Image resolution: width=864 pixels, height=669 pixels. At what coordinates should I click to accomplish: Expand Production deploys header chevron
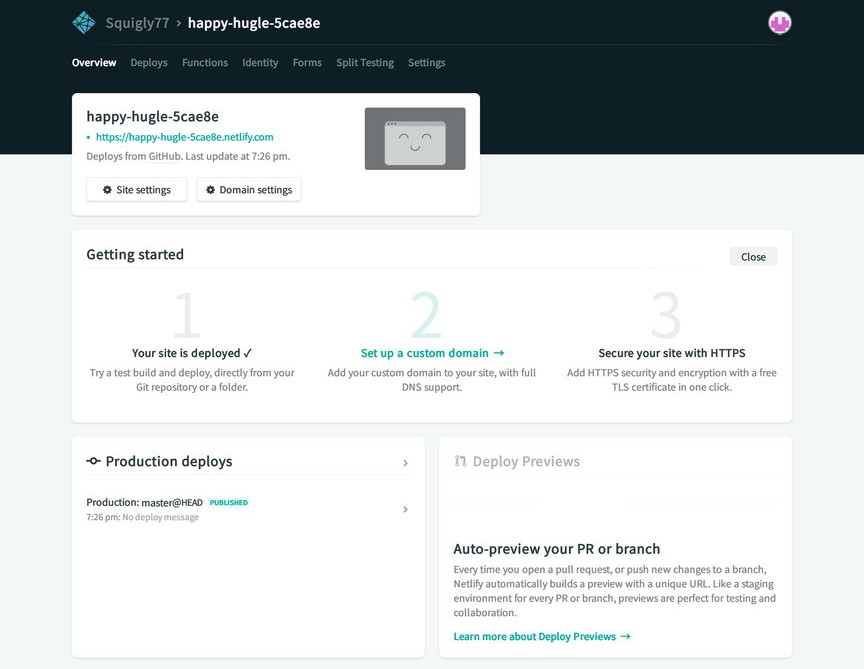tap(405, 463)
